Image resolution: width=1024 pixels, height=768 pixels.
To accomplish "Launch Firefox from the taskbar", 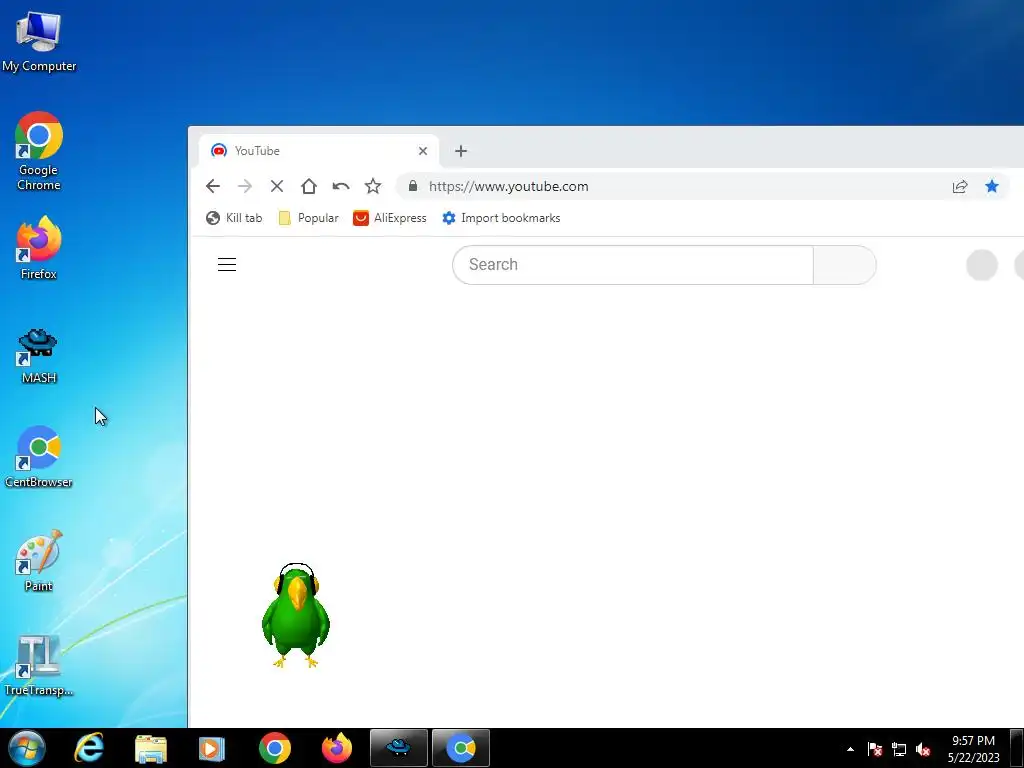I will [x=337, y=748].
